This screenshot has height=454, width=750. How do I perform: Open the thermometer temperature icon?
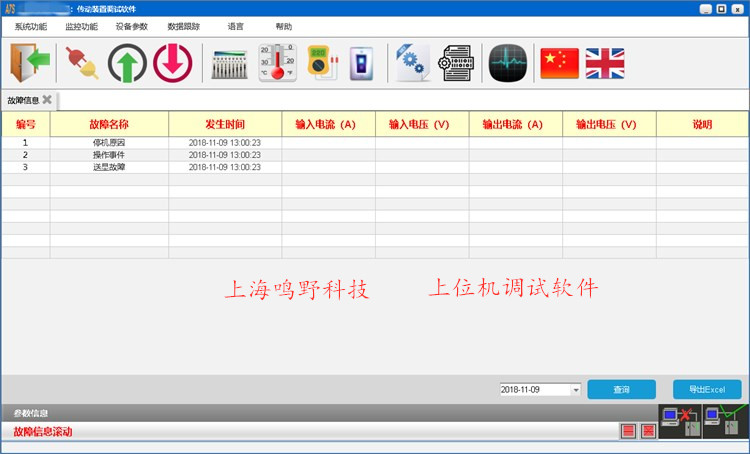(x=277, y=63)
